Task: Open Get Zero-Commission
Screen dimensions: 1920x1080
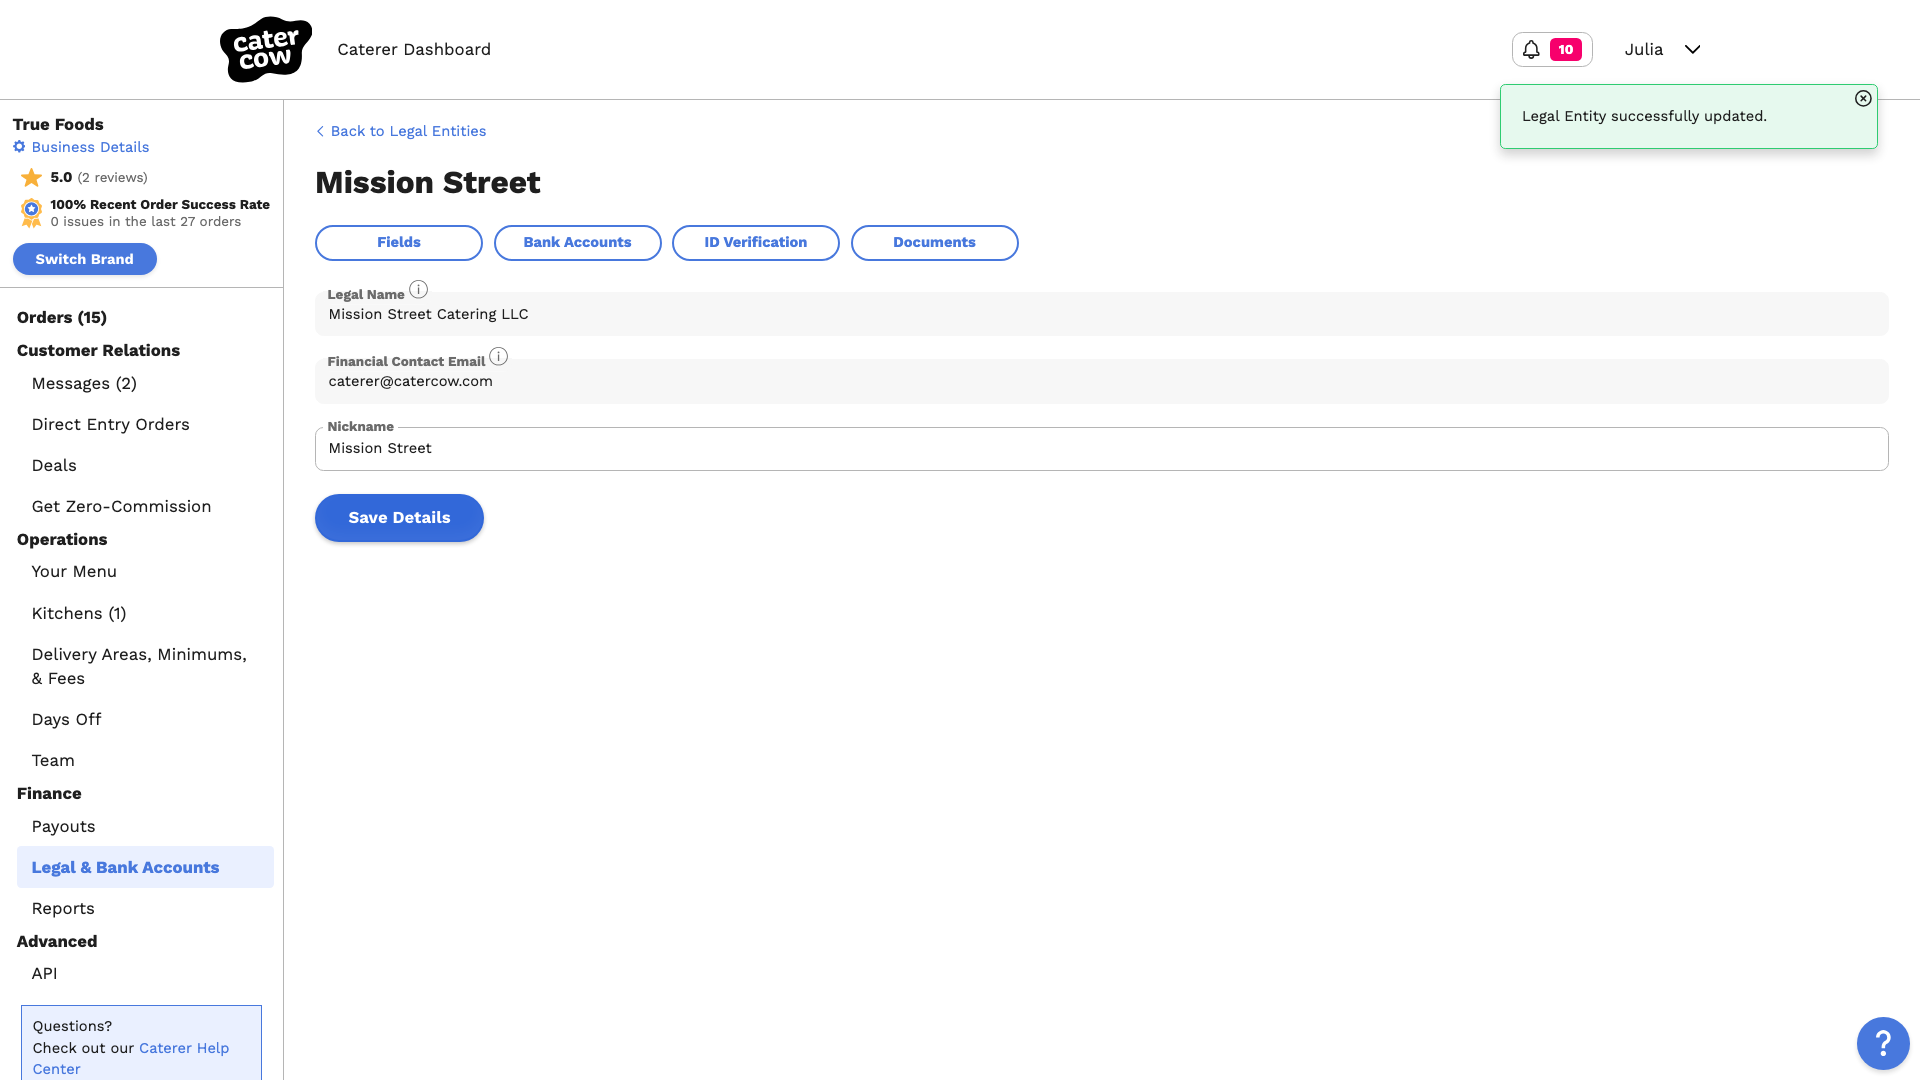Action: coord(121,507)
